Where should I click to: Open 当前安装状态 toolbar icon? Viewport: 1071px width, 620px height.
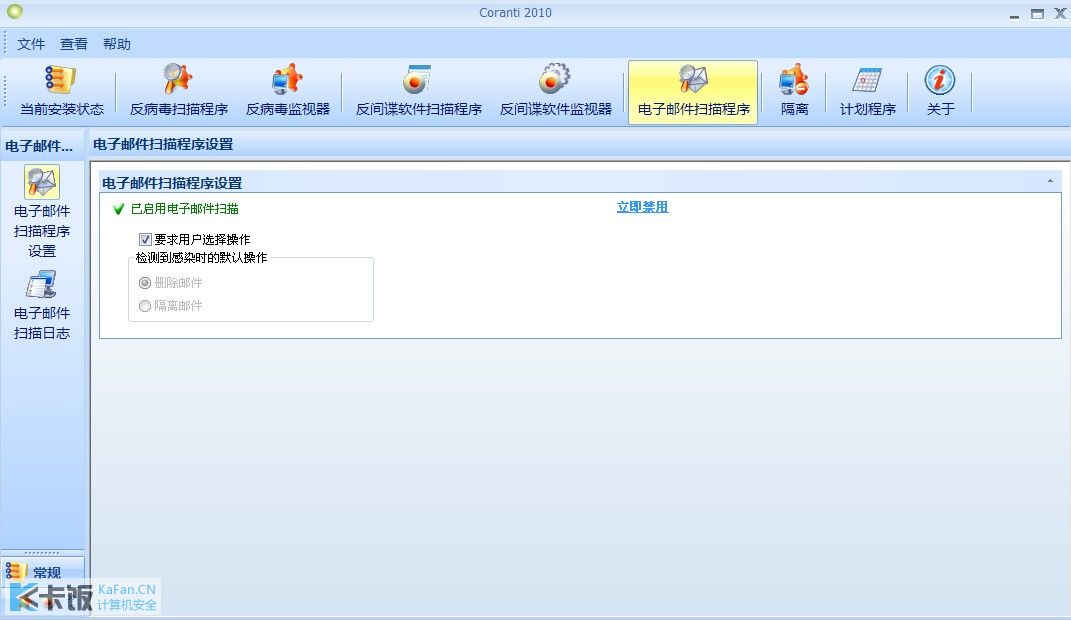pos(61,91)
